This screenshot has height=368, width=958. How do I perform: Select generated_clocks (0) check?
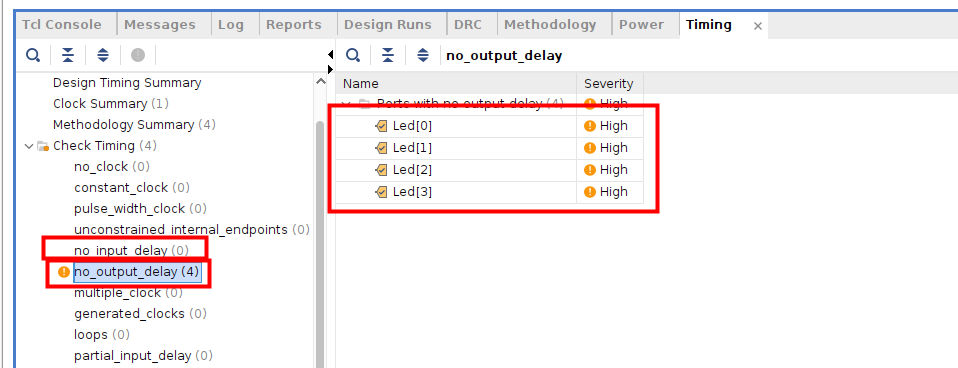pyautogui.click(x=141, y=314)
